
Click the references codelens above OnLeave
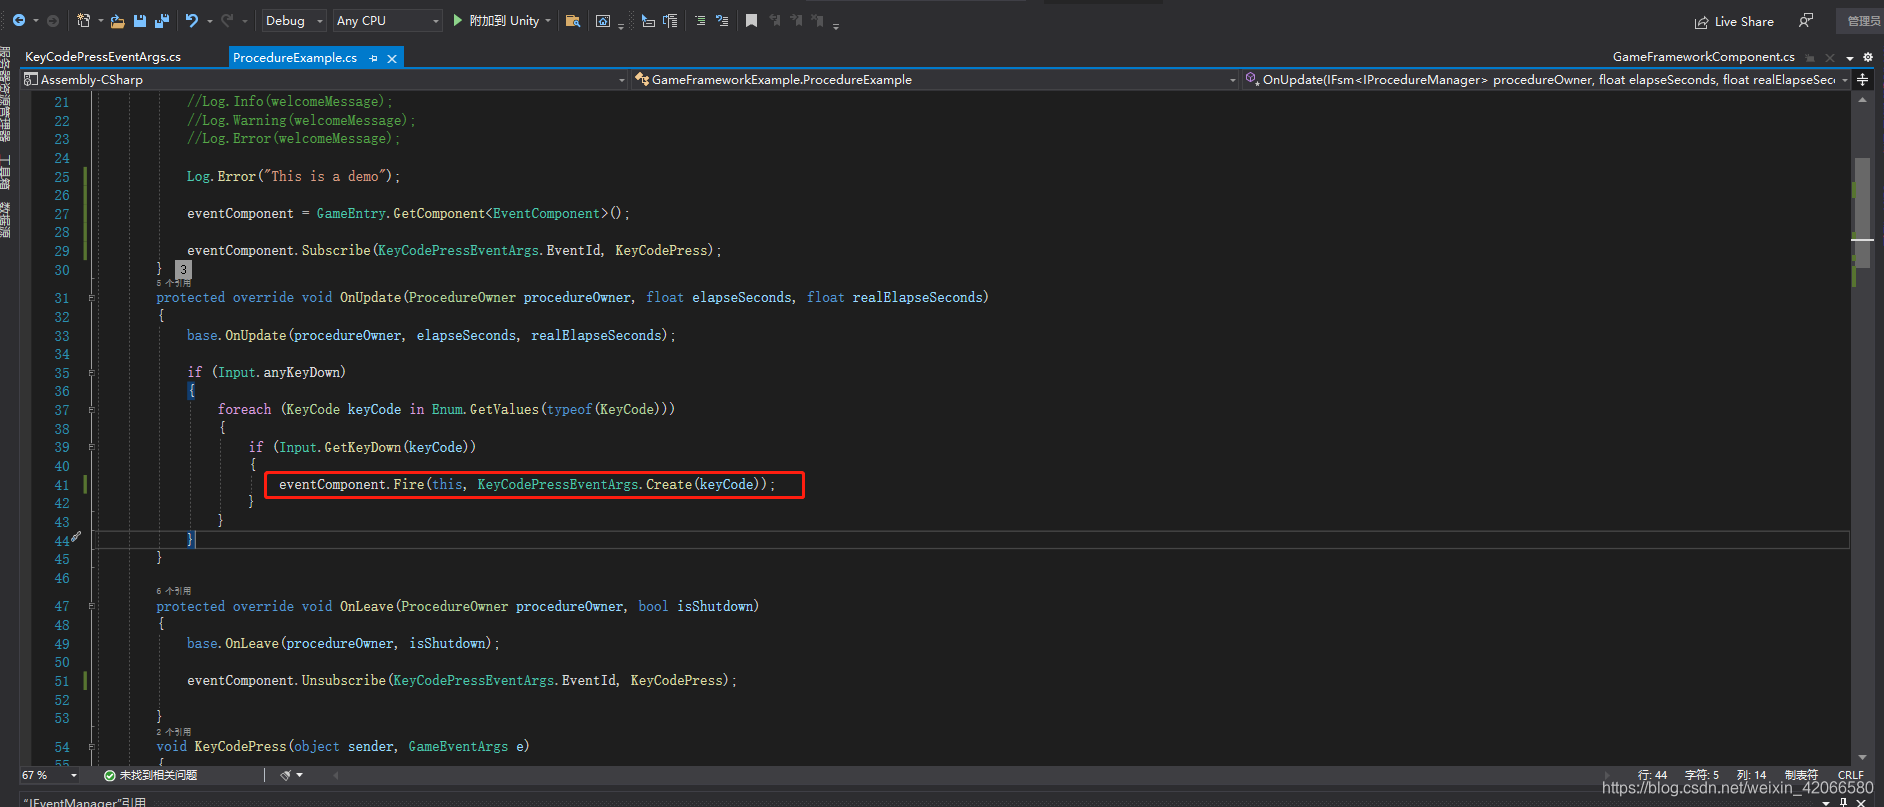point(174,591)
